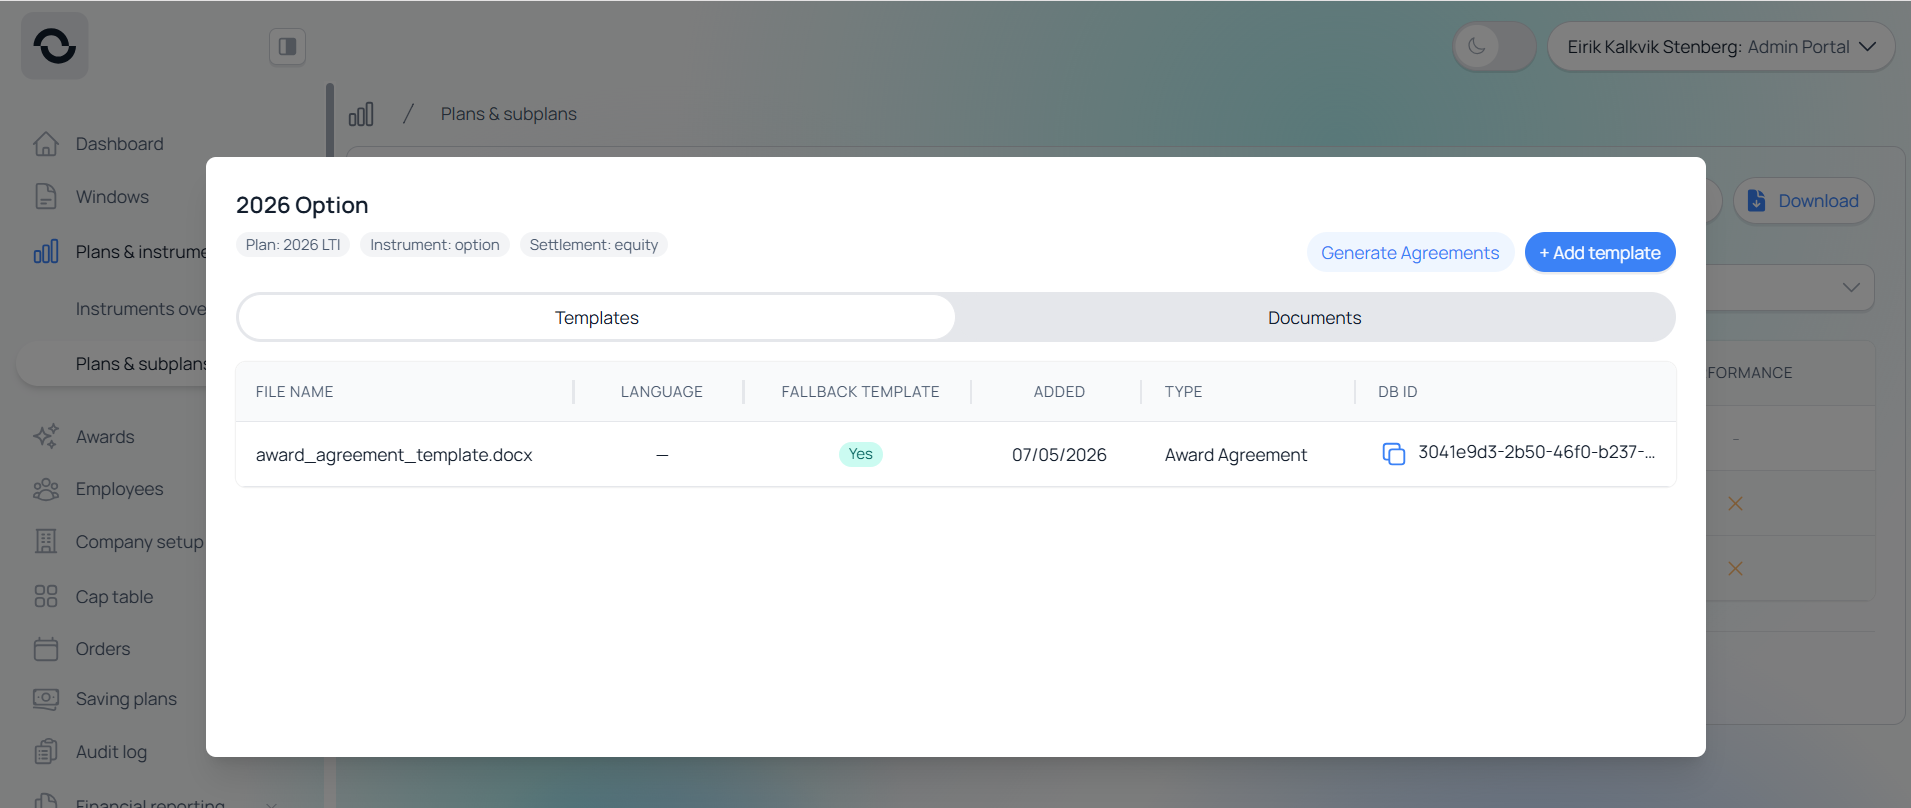
Task: Click the Add template button
Action: click(x=1600, y=253)
